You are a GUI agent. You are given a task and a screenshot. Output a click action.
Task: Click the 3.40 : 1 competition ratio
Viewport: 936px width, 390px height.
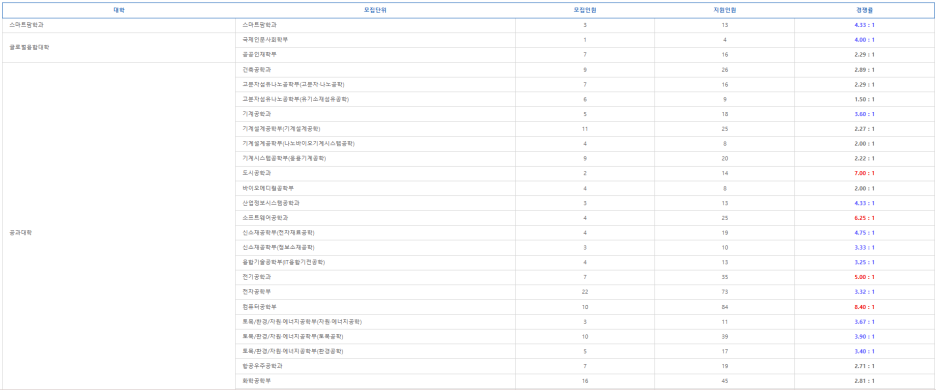tap(864, 351)
